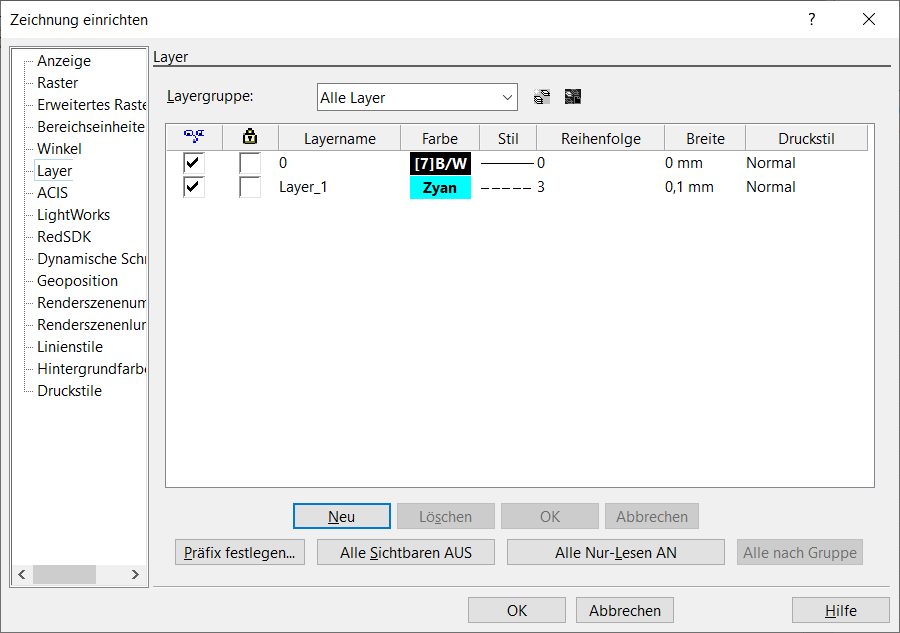
Task: Select ACIS in the tree
Action: pos(52,193)
